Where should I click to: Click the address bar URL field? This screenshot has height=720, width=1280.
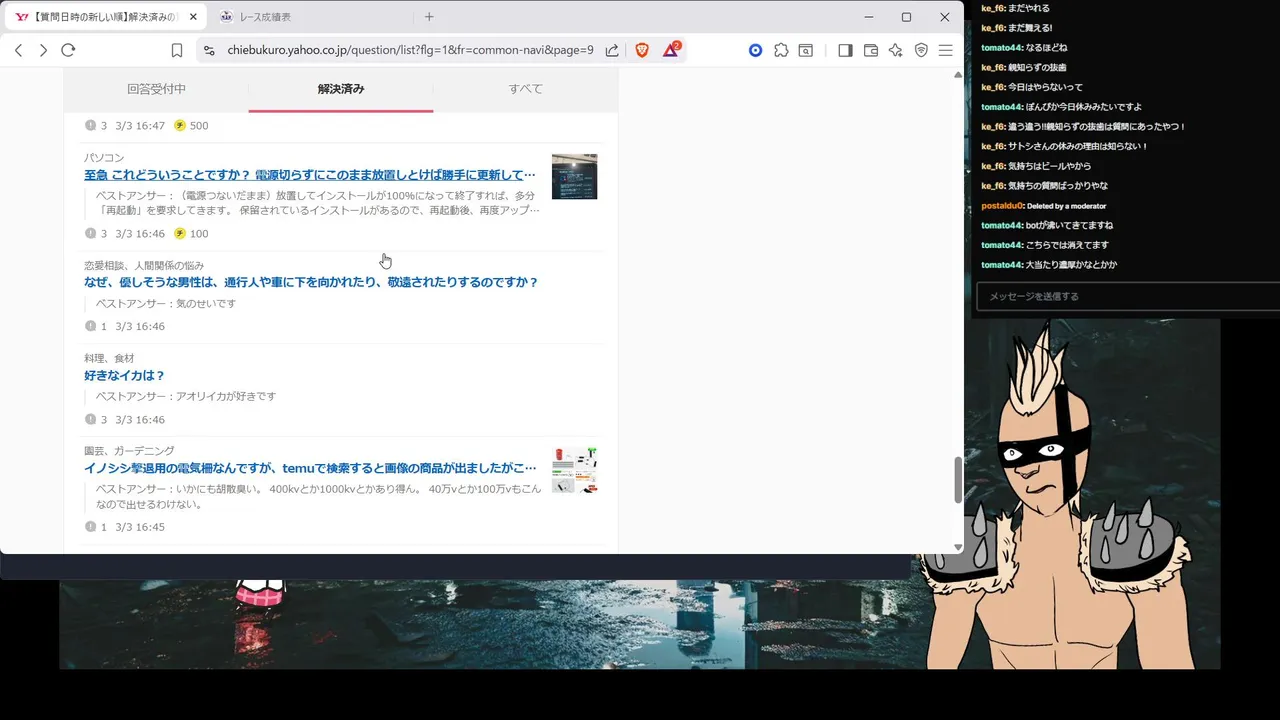click(x=410, y=50)
